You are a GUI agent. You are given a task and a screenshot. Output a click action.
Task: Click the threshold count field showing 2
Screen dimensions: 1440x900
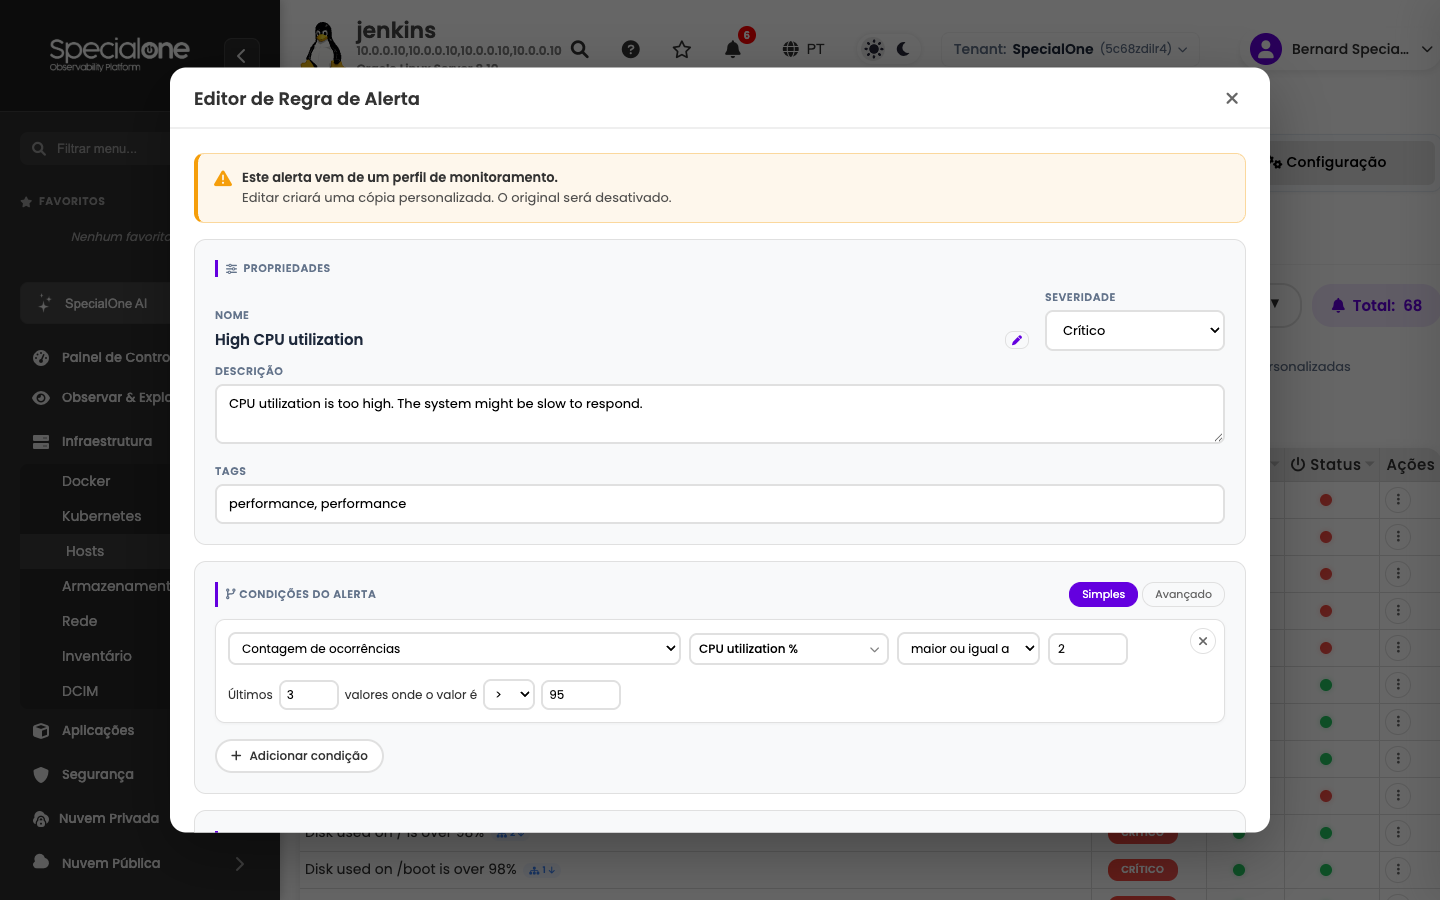[x=1088, y=649]
